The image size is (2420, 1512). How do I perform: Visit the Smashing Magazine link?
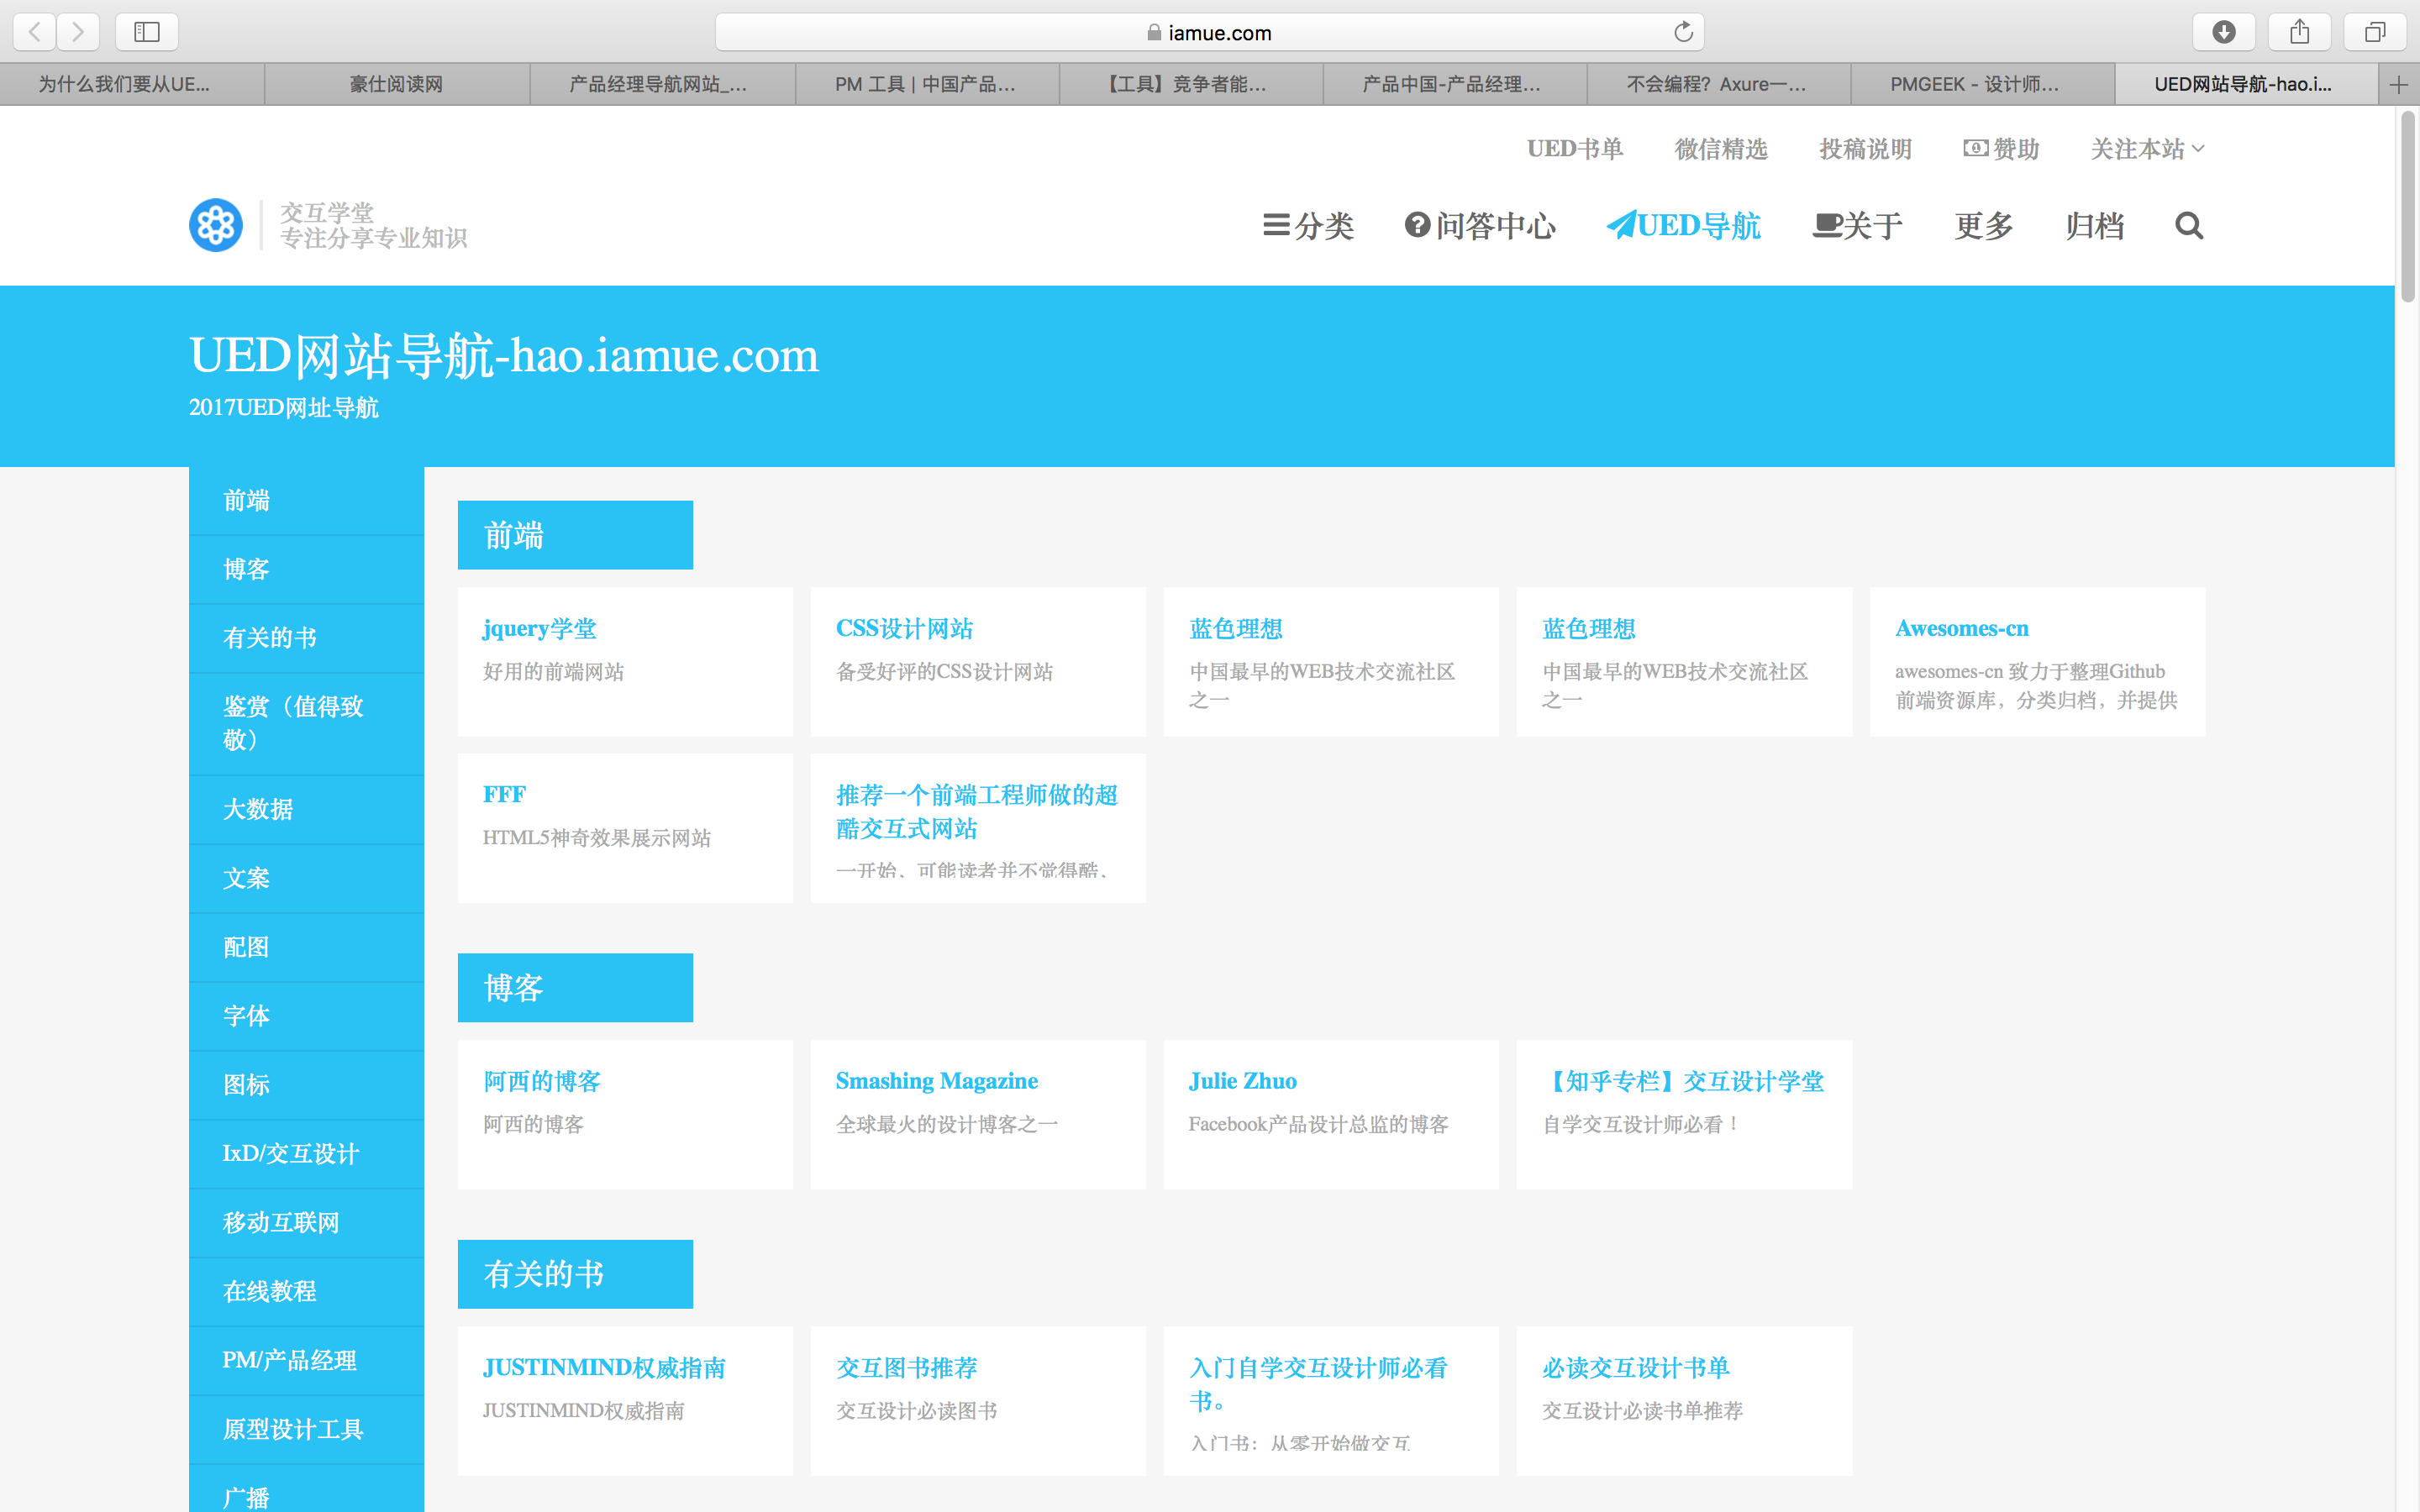(936, 1080)
